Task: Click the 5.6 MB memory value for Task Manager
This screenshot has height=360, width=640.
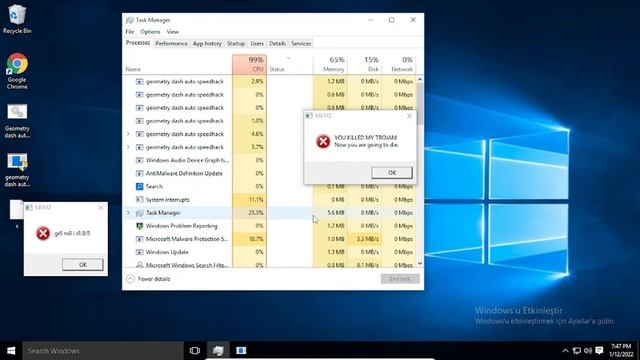Action: 336,213
